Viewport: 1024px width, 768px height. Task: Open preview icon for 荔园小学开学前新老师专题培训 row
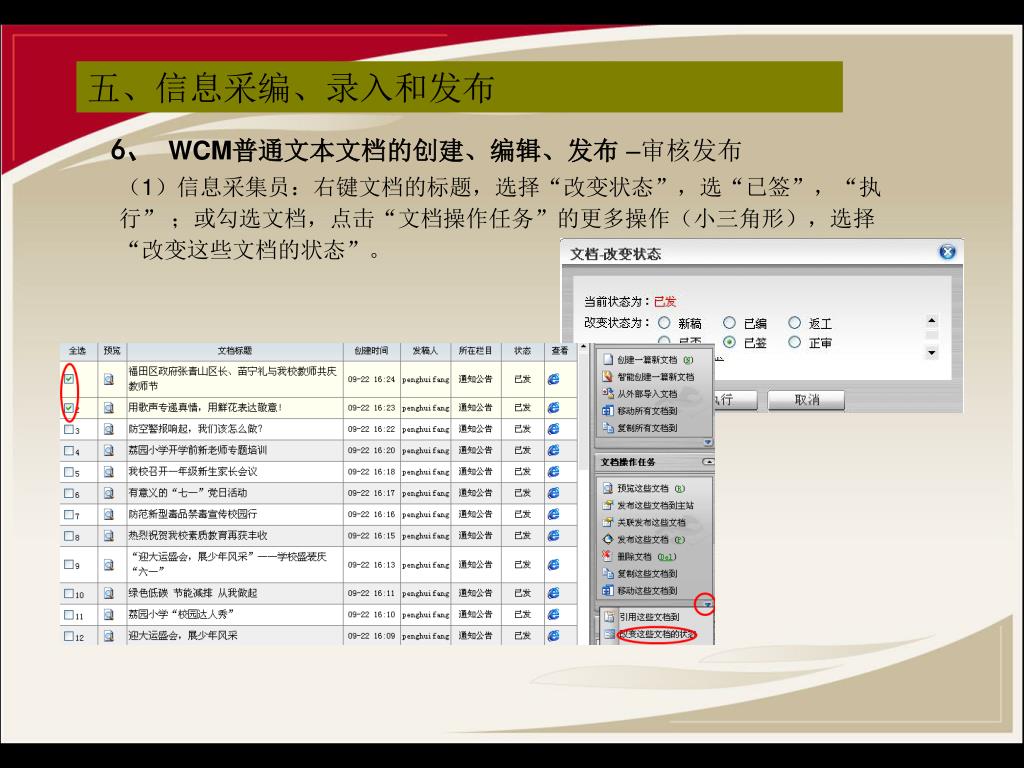click(109, 451)
